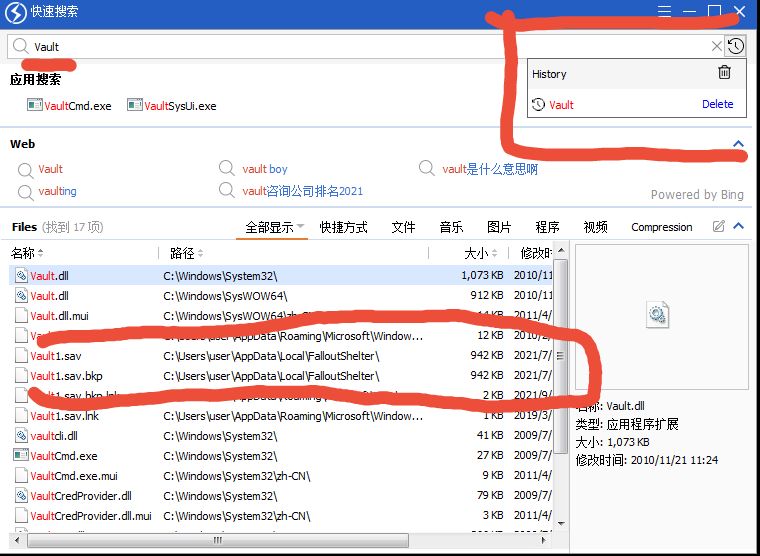760x556 pixels.
Task: Click the edit pencil icon beside Compression
Action: click(718, 226)
